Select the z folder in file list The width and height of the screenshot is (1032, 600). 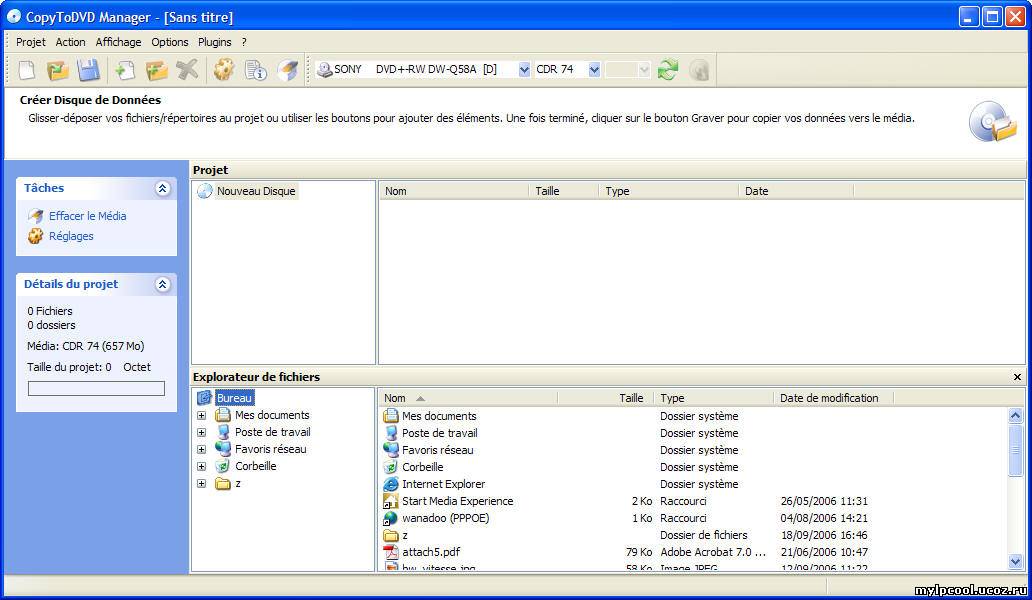[x=405, y=536]
